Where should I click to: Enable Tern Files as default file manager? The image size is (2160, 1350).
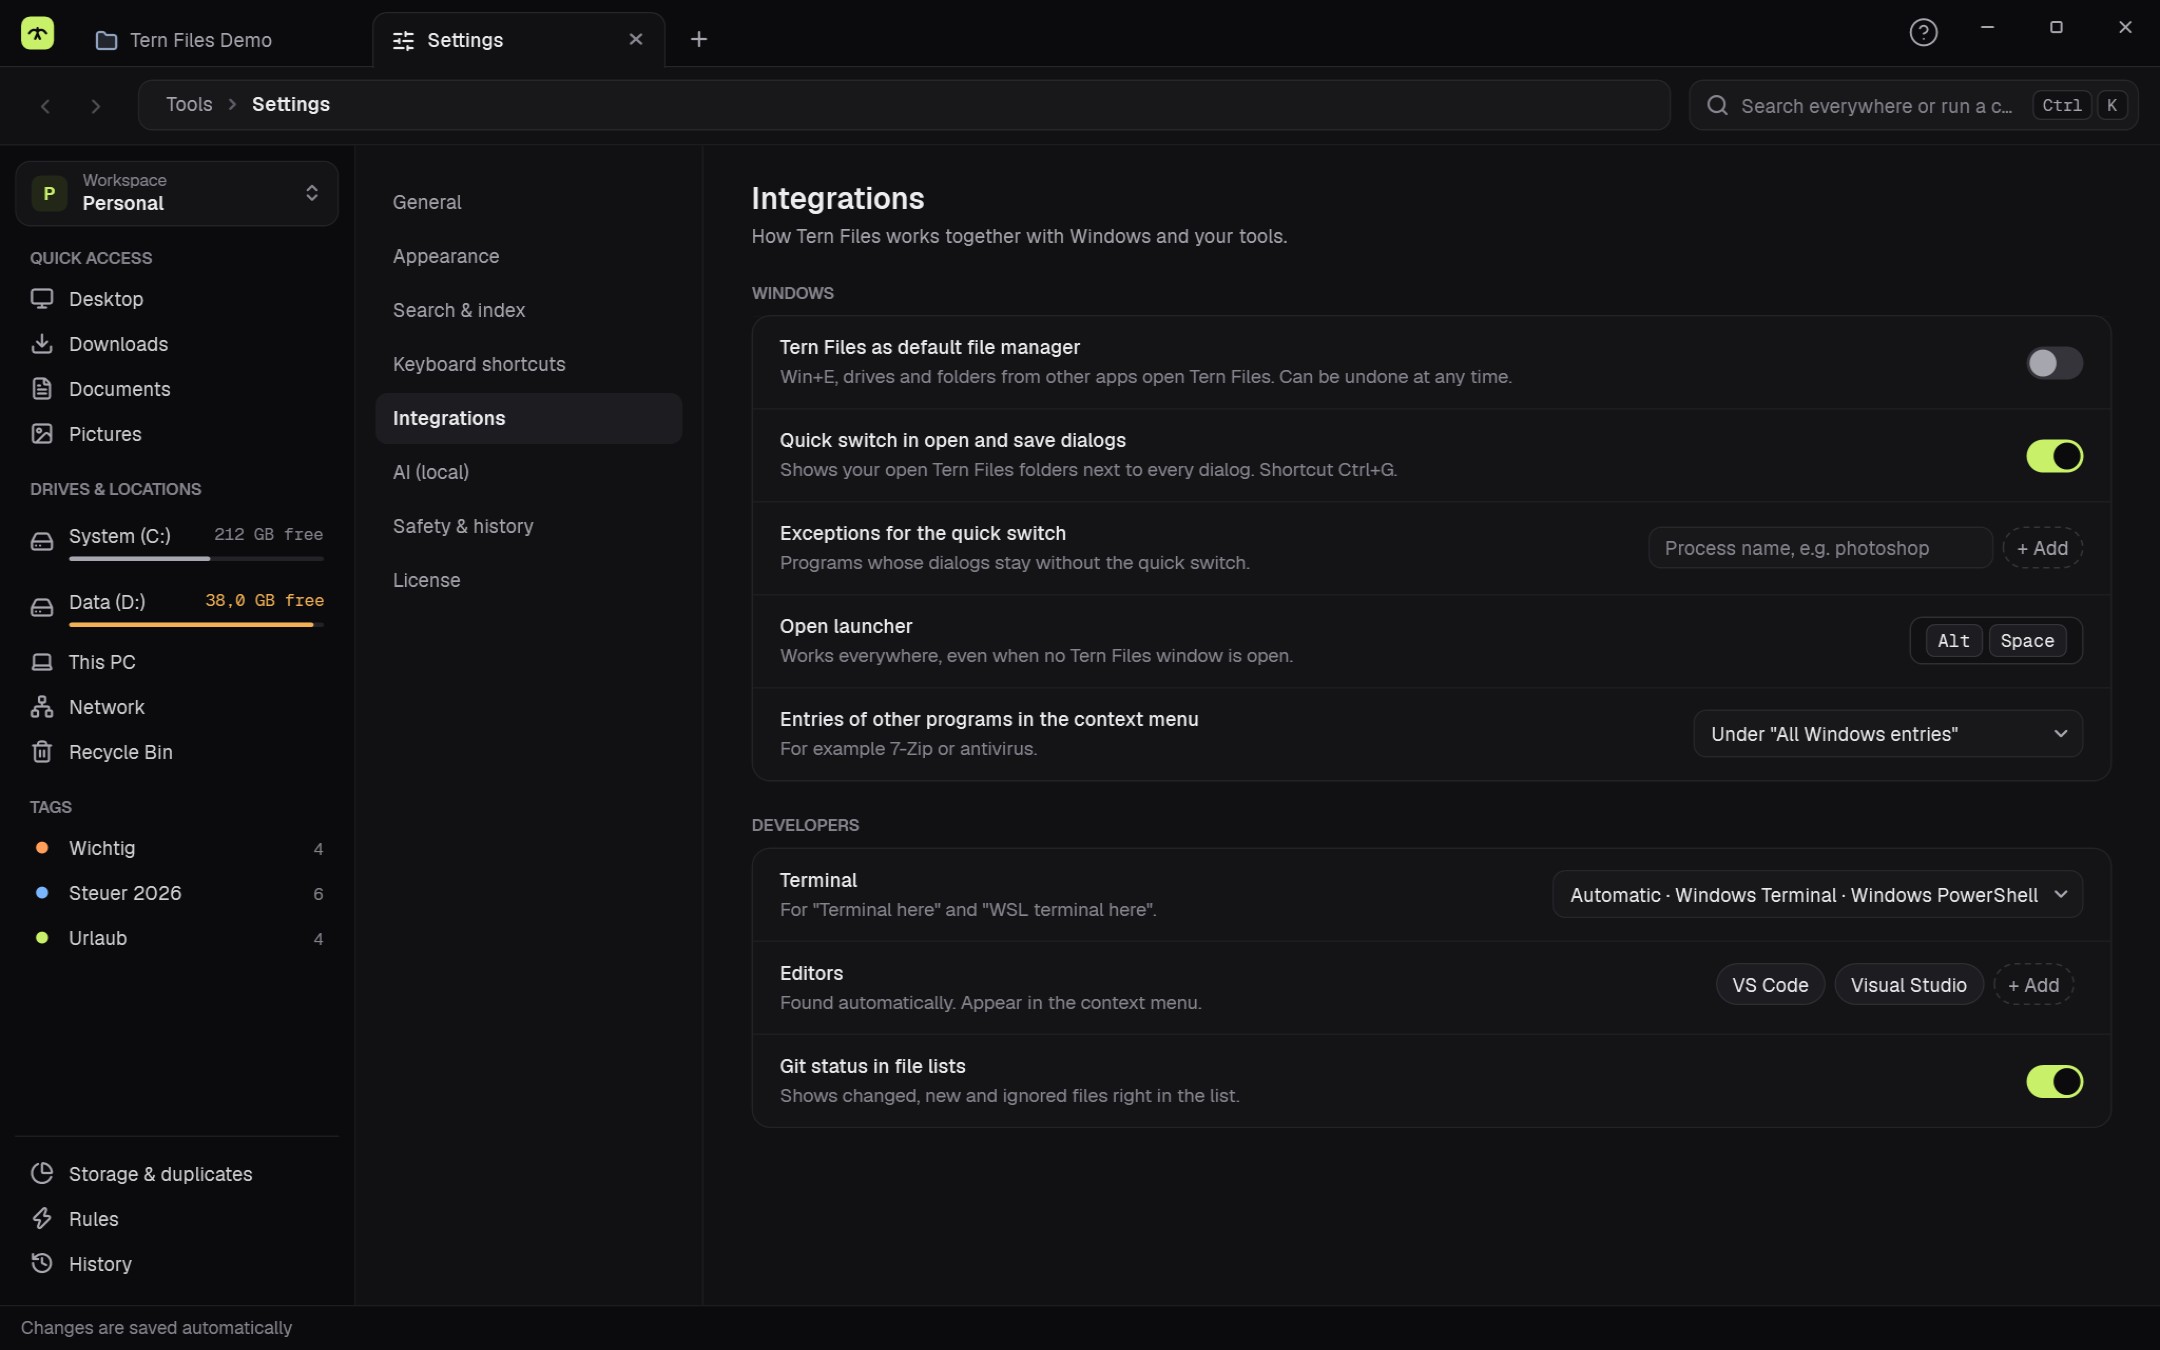pos(2054,363)
